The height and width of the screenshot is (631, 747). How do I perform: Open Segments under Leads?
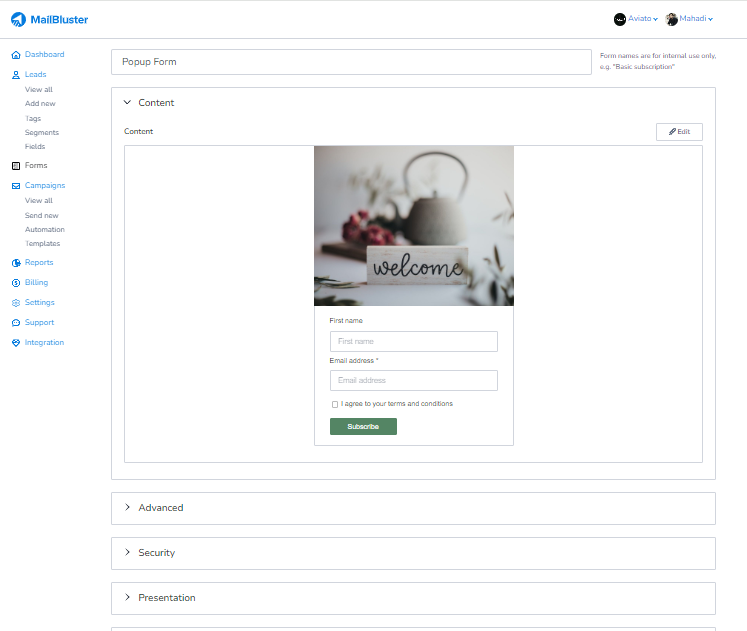point(42,132)
